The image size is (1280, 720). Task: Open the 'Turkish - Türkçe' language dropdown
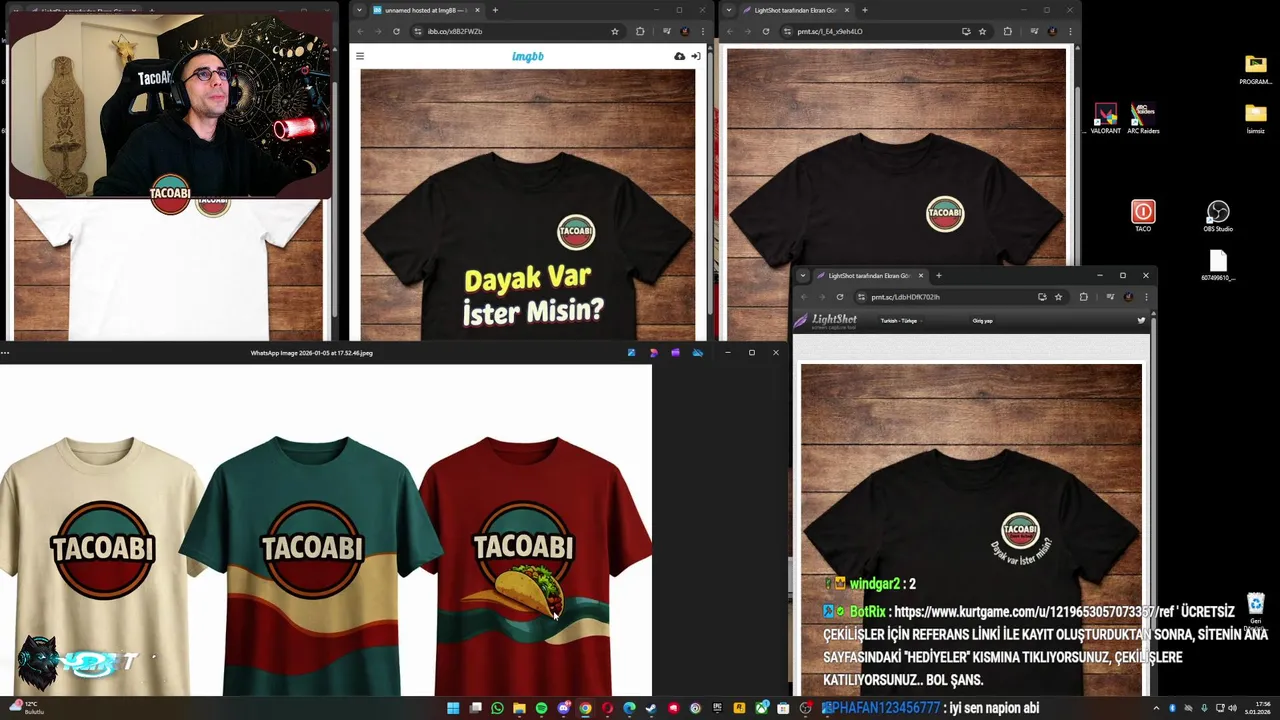tap(899, 321)
